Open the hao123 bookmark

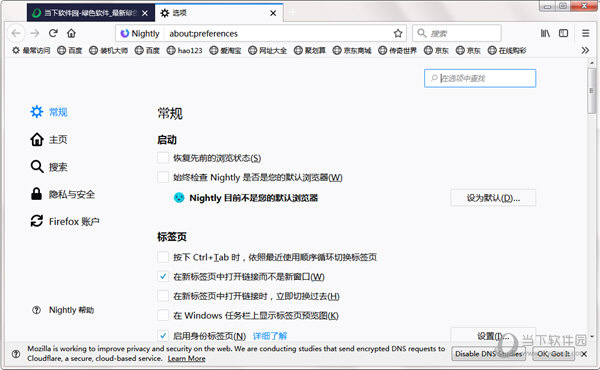(x=184, y=50)
